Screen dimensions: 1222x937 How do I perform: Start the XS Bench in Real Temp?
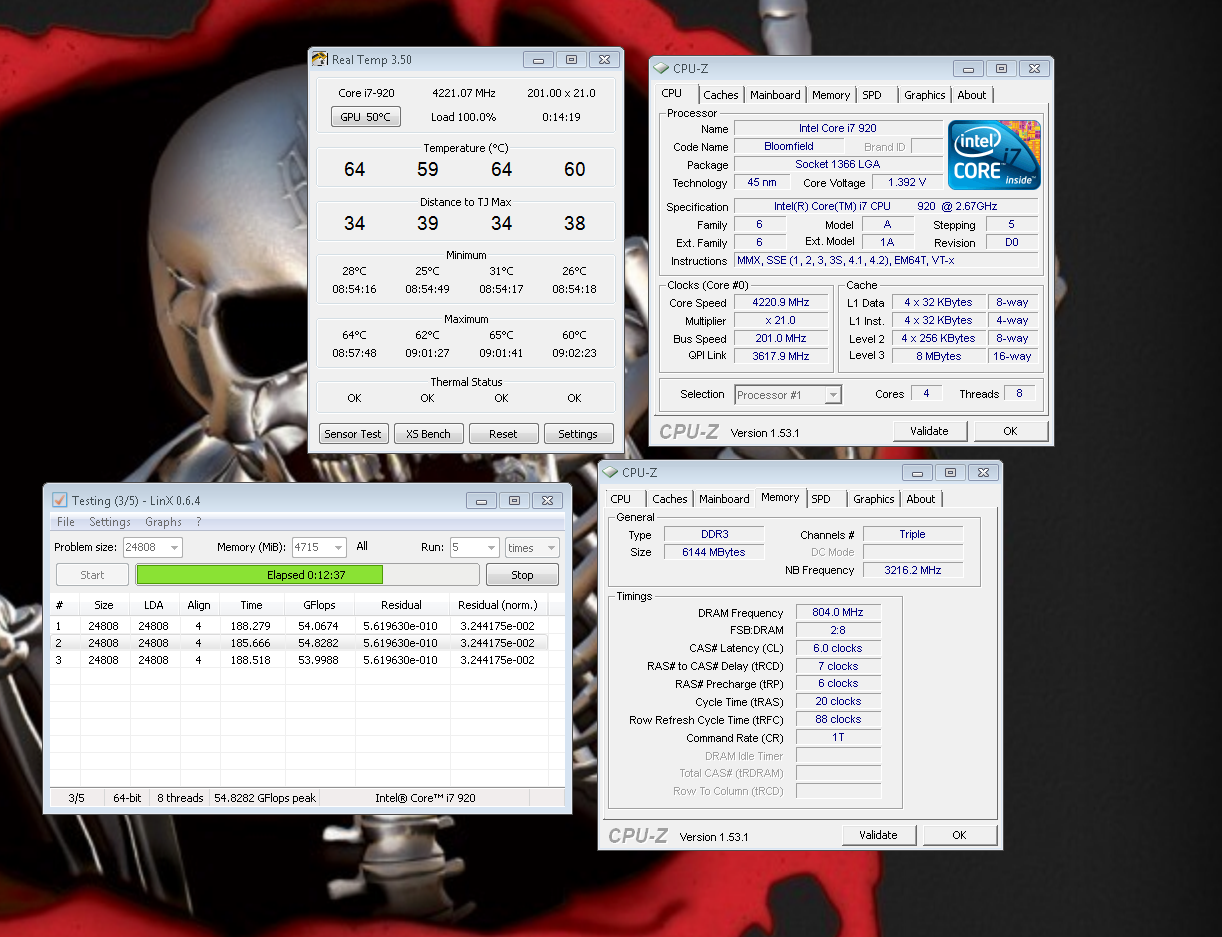428,434
